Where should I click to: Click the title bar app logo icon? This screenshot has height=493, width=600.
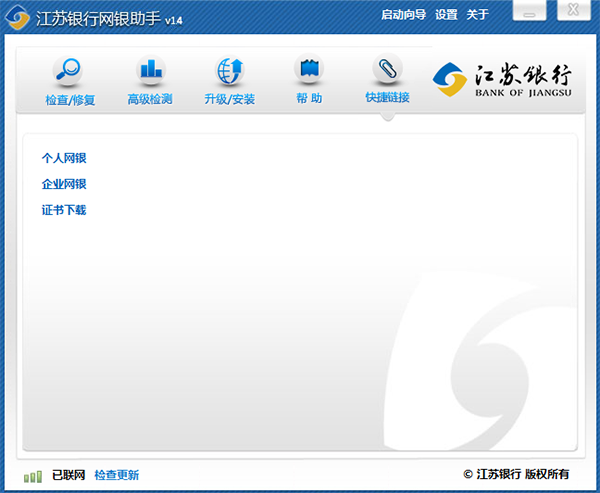pyautogui.click(x=17, y=17)
